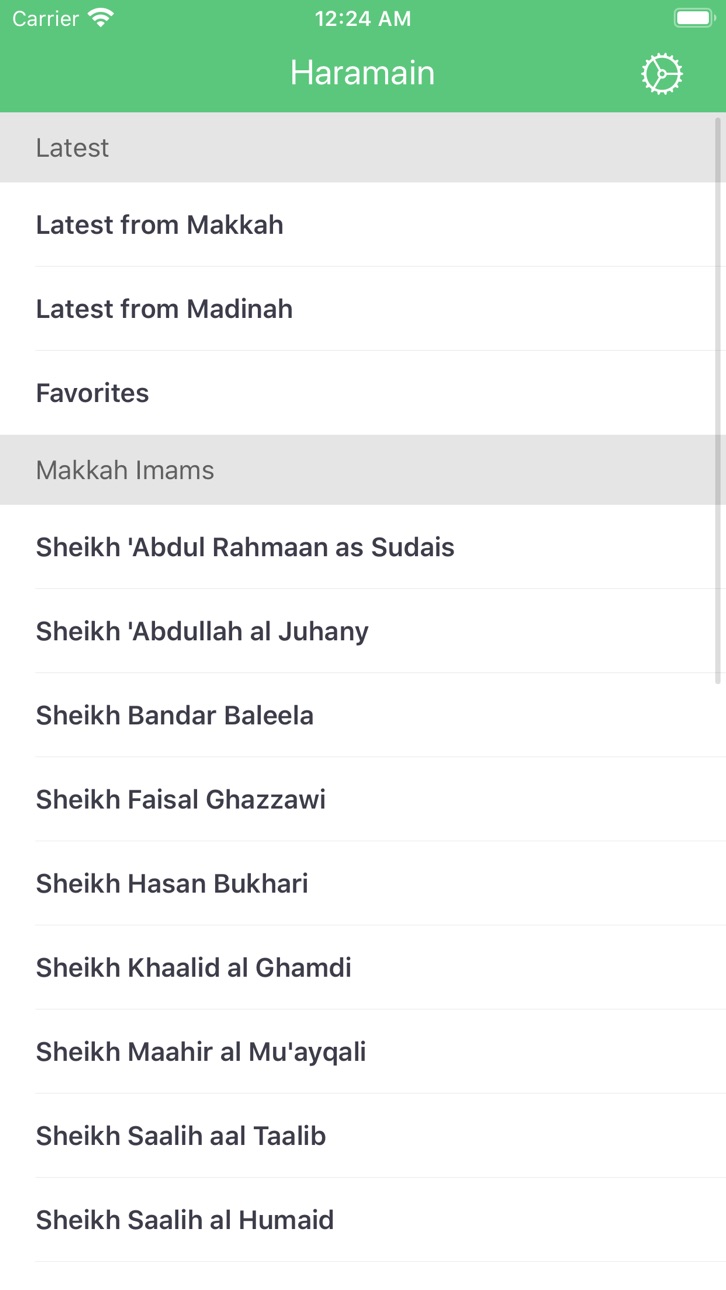This screenshot has height=1290, width=726.
Task: Choose Sheikh Faisal Ghazzawi
Action: pyautogui.click(x=363, y=799)
